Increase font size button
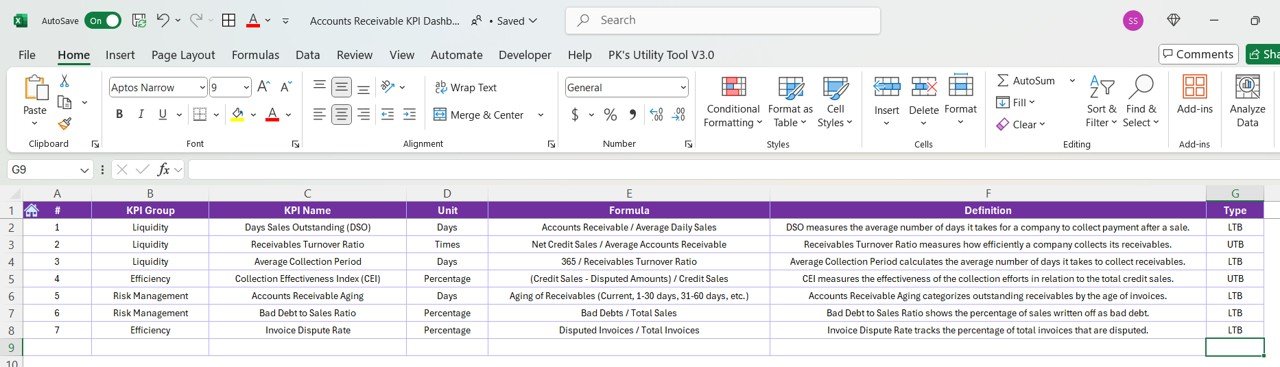The image size is (1280, 367). point(264,87)
